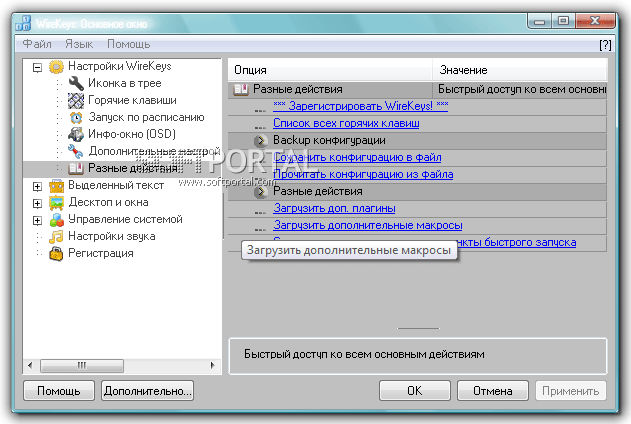Minimize the WireKeys window
This screenshot has width=631, height=424.
tap(539, 21)
